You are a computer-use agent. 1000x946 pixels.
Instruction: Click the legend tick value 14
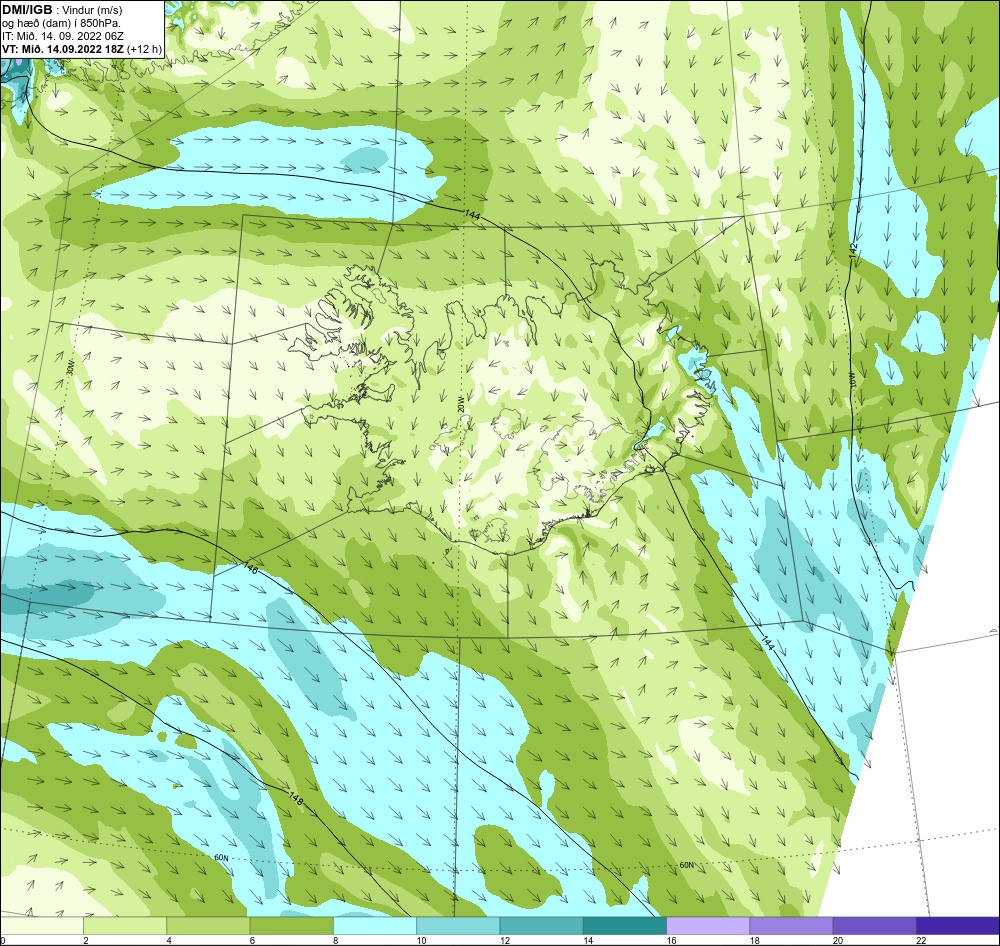click(x=587, y=940)
